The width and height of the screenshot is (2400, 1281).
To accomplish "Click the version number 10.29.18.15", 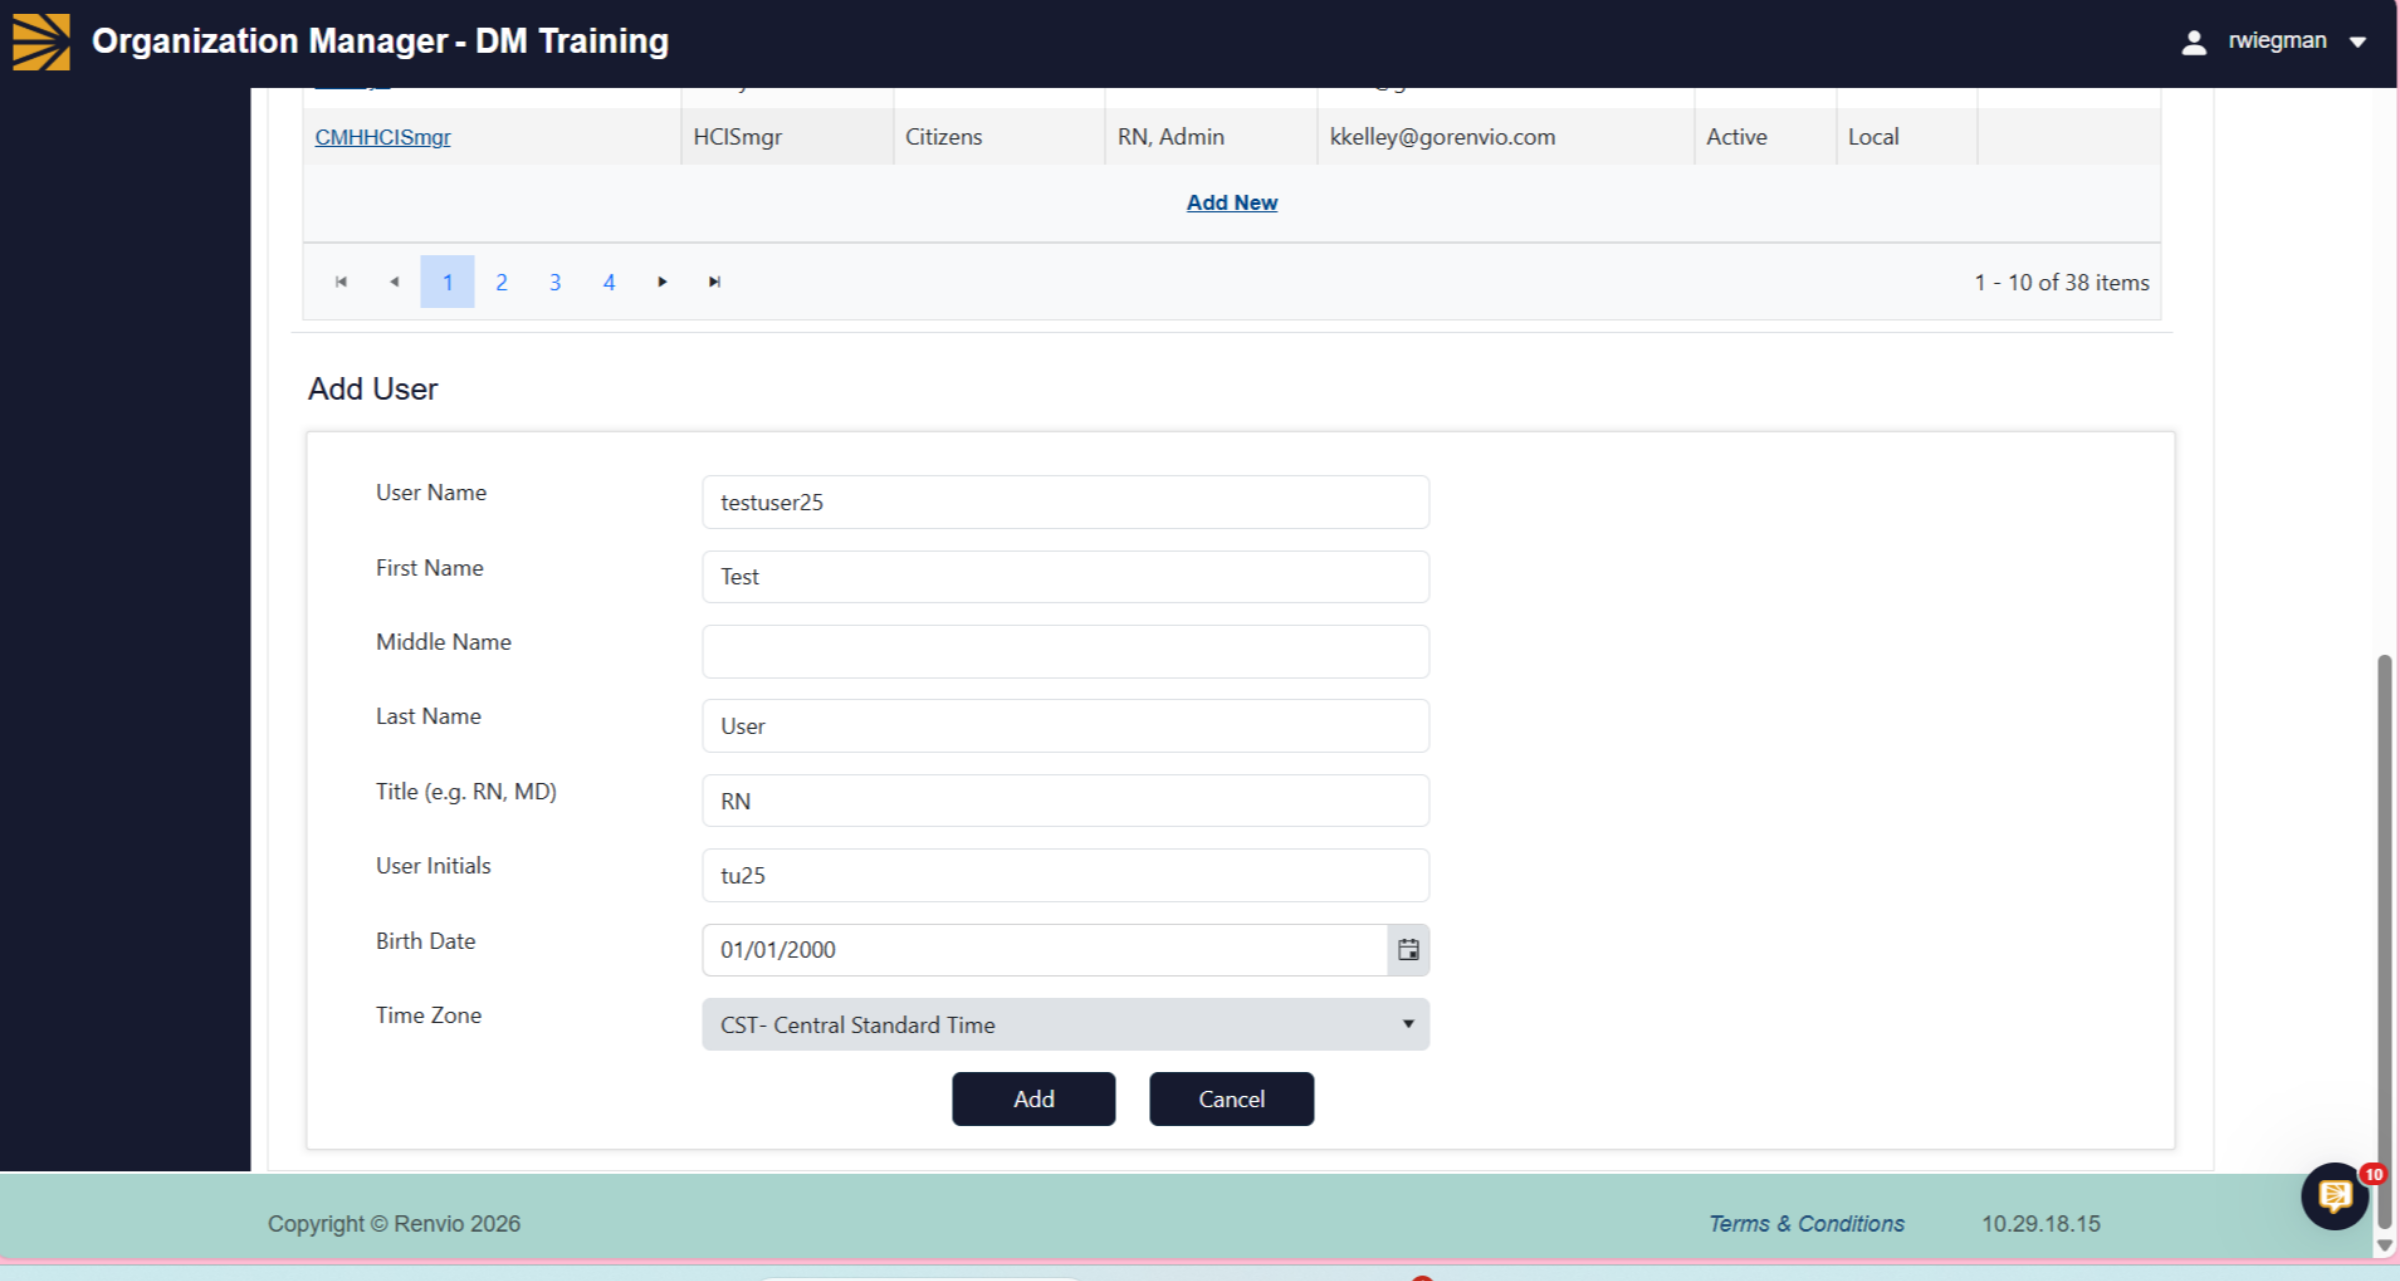I will [x=2041, y=1224].
